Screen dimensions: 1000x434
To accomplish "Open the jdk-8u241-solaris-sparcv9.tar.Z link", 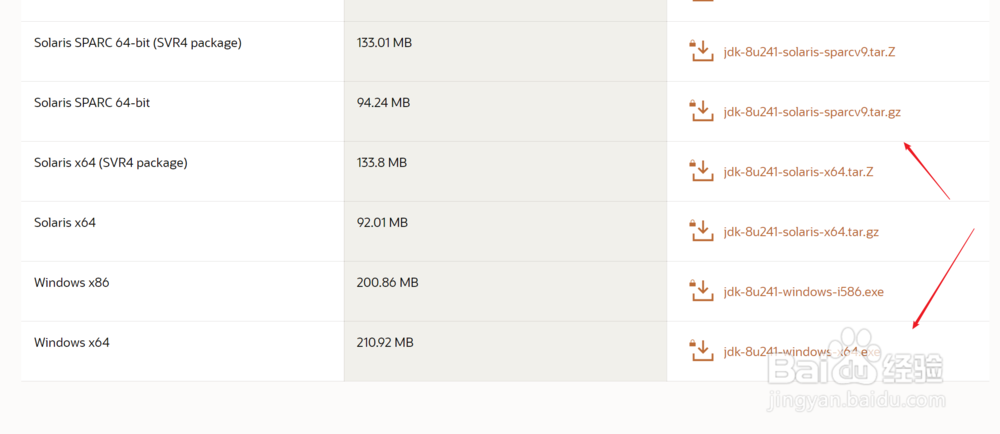I will coord(809,51).
